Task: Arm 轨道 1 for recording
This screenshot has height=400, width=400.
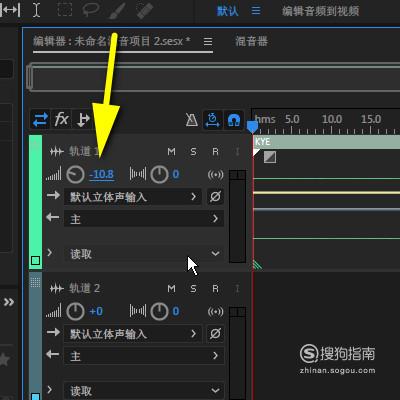Action: pos(215,152)
